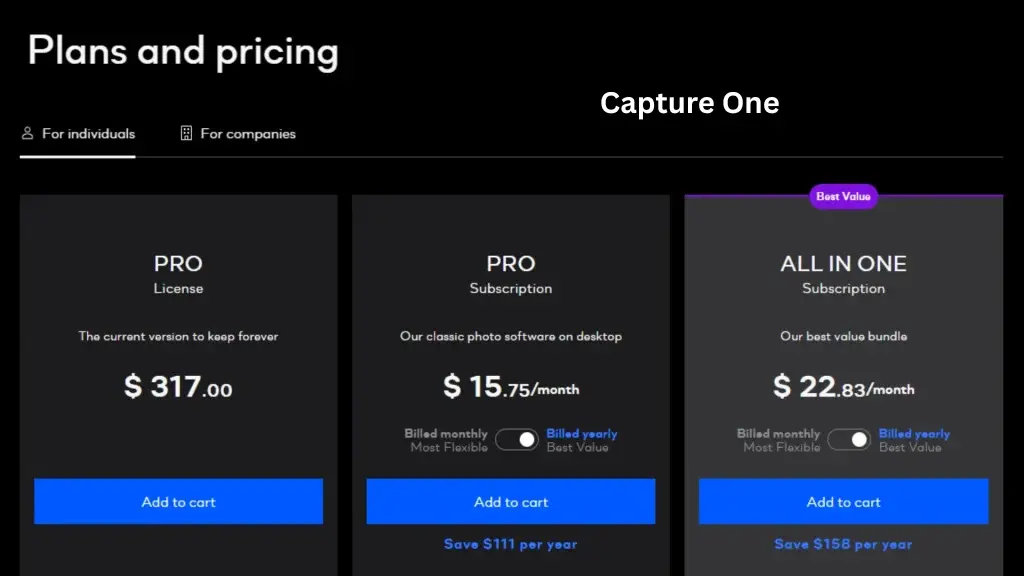Click the Capture One title

click(689, 102)
